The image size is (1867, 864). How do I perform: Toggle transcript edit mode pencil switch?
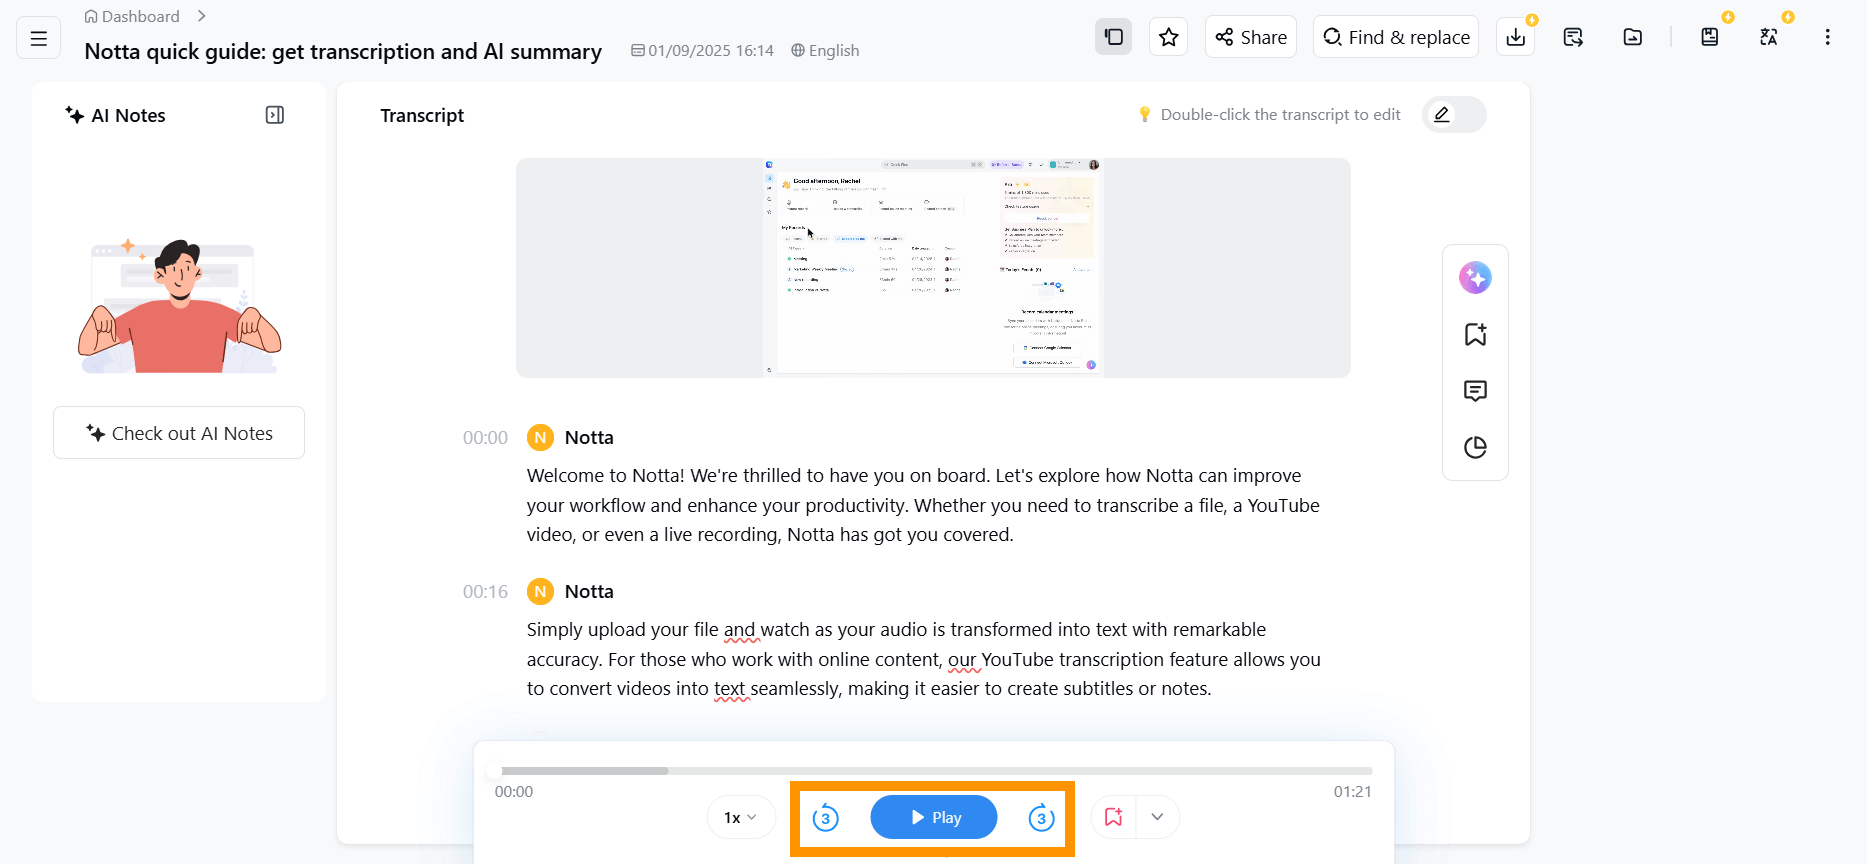1454,115
